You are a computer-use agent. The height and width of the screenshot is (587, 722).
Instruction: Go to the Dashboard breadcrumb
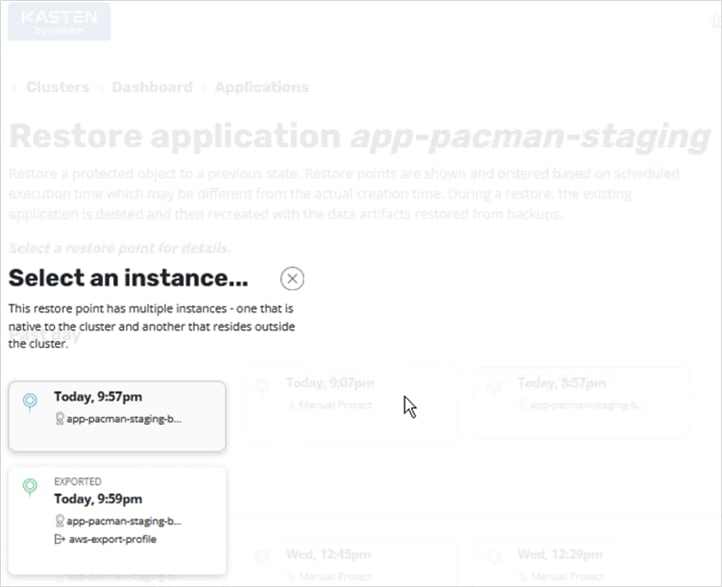pyautogui.click(x=152, y=87)
